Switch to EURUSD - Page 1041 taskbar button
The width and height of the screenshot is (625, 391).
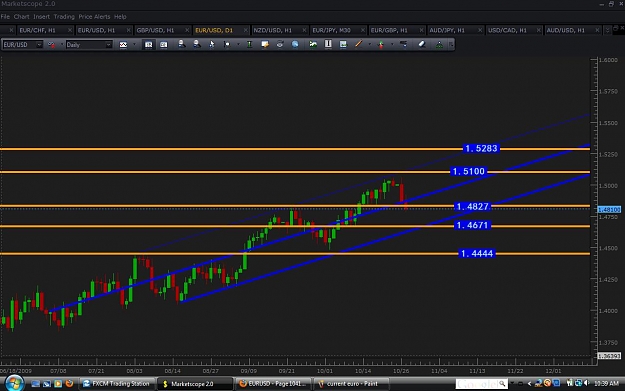273,384
